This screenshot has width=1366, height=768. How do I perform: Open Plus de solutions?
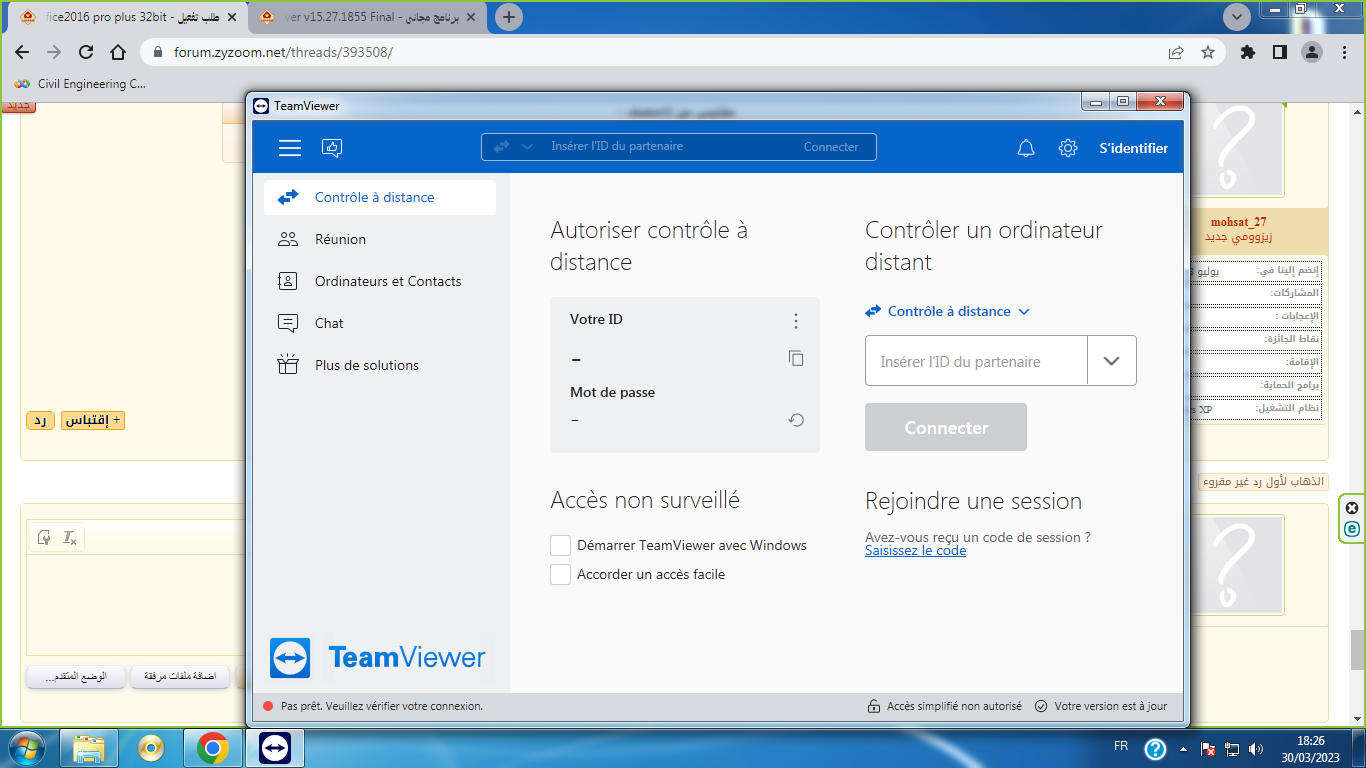pos(380,365)
